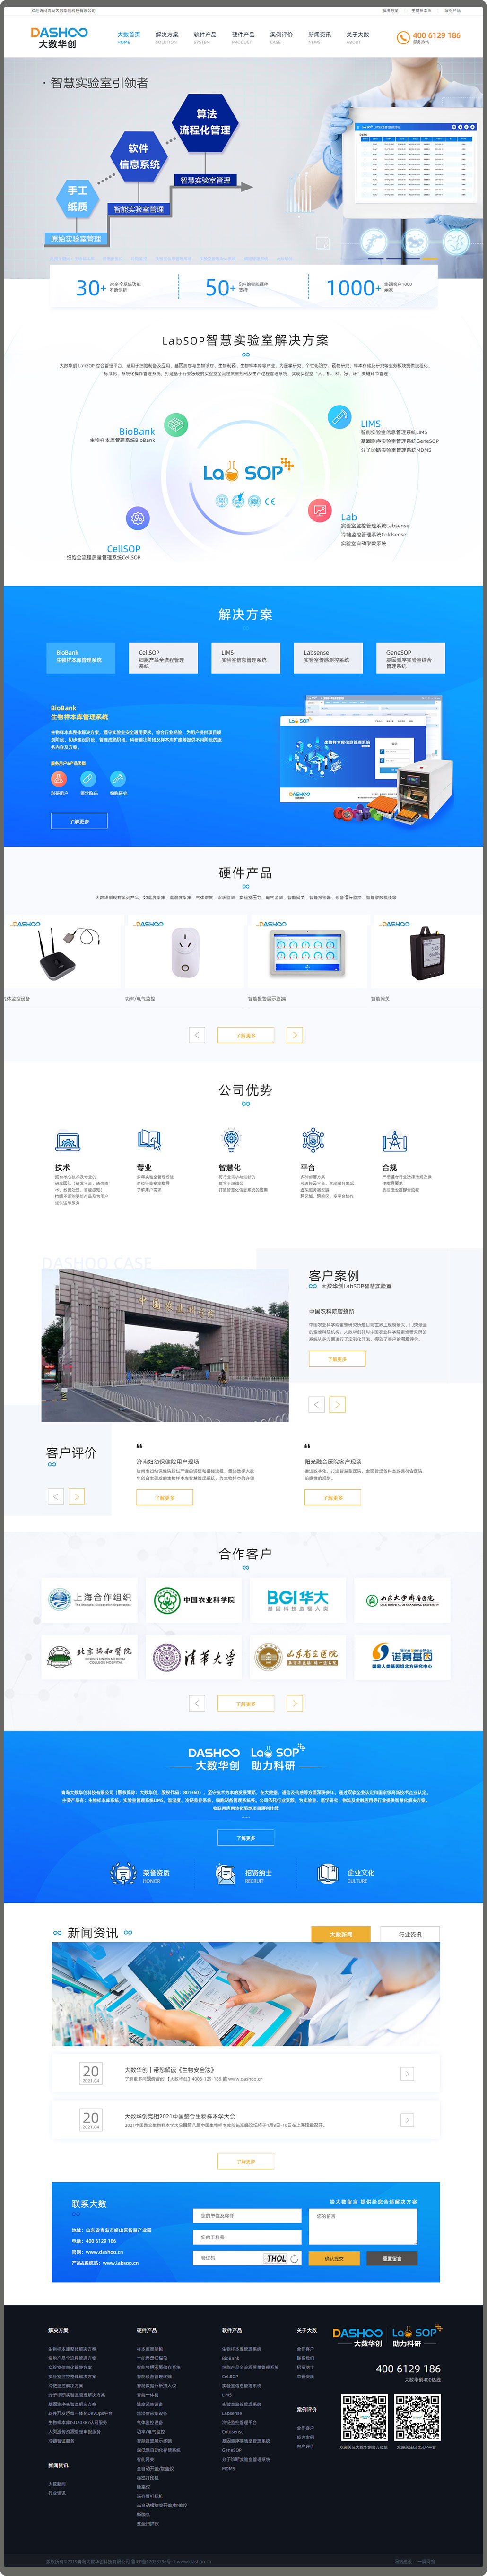Switch to the 行业资讯 news tab
The width and height of the screenshot is (487, 2576).
click(410, 1934)
